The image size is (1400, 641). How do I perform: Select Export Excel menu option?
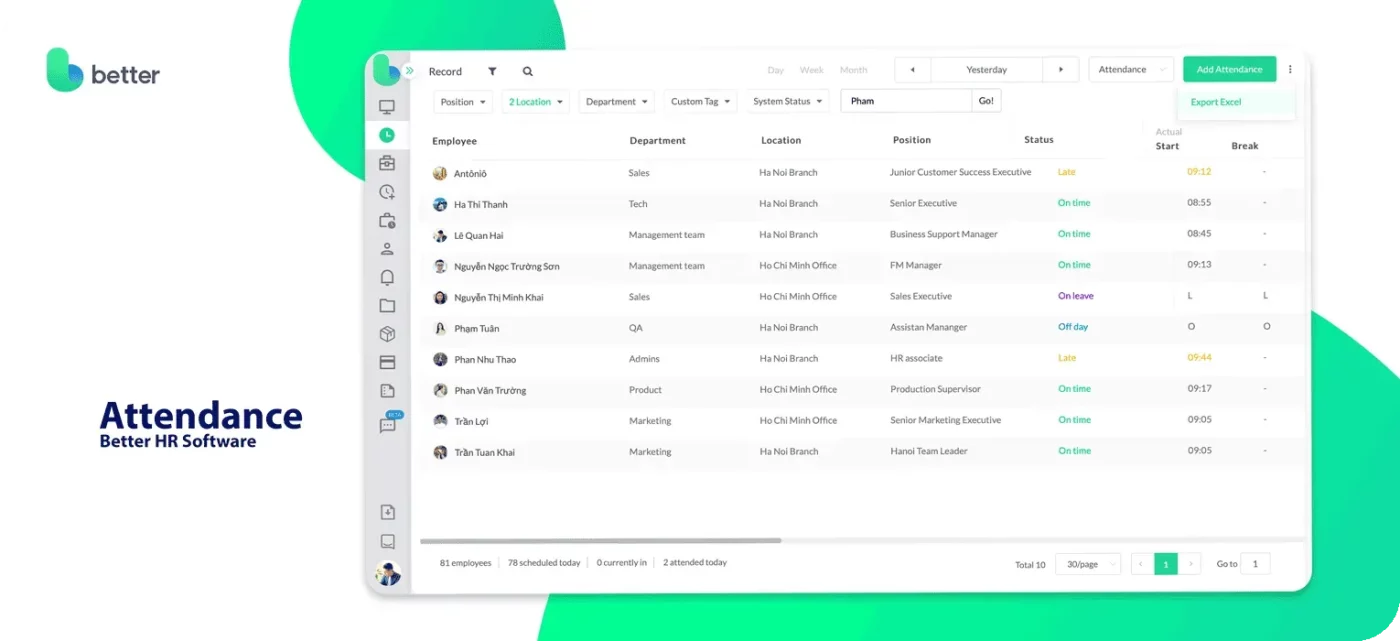coord(1216,102)
